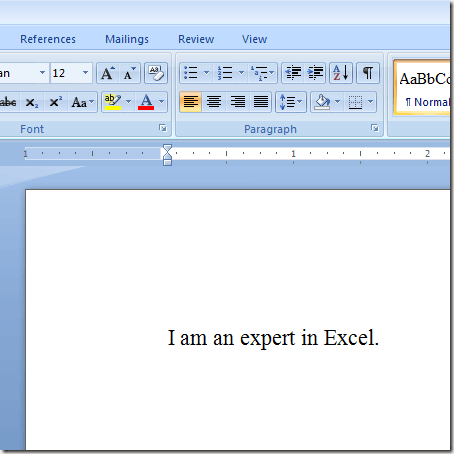Click the Grow Font button
The width and height of the screenshot is (454, 454).
(x=108, y=73)
